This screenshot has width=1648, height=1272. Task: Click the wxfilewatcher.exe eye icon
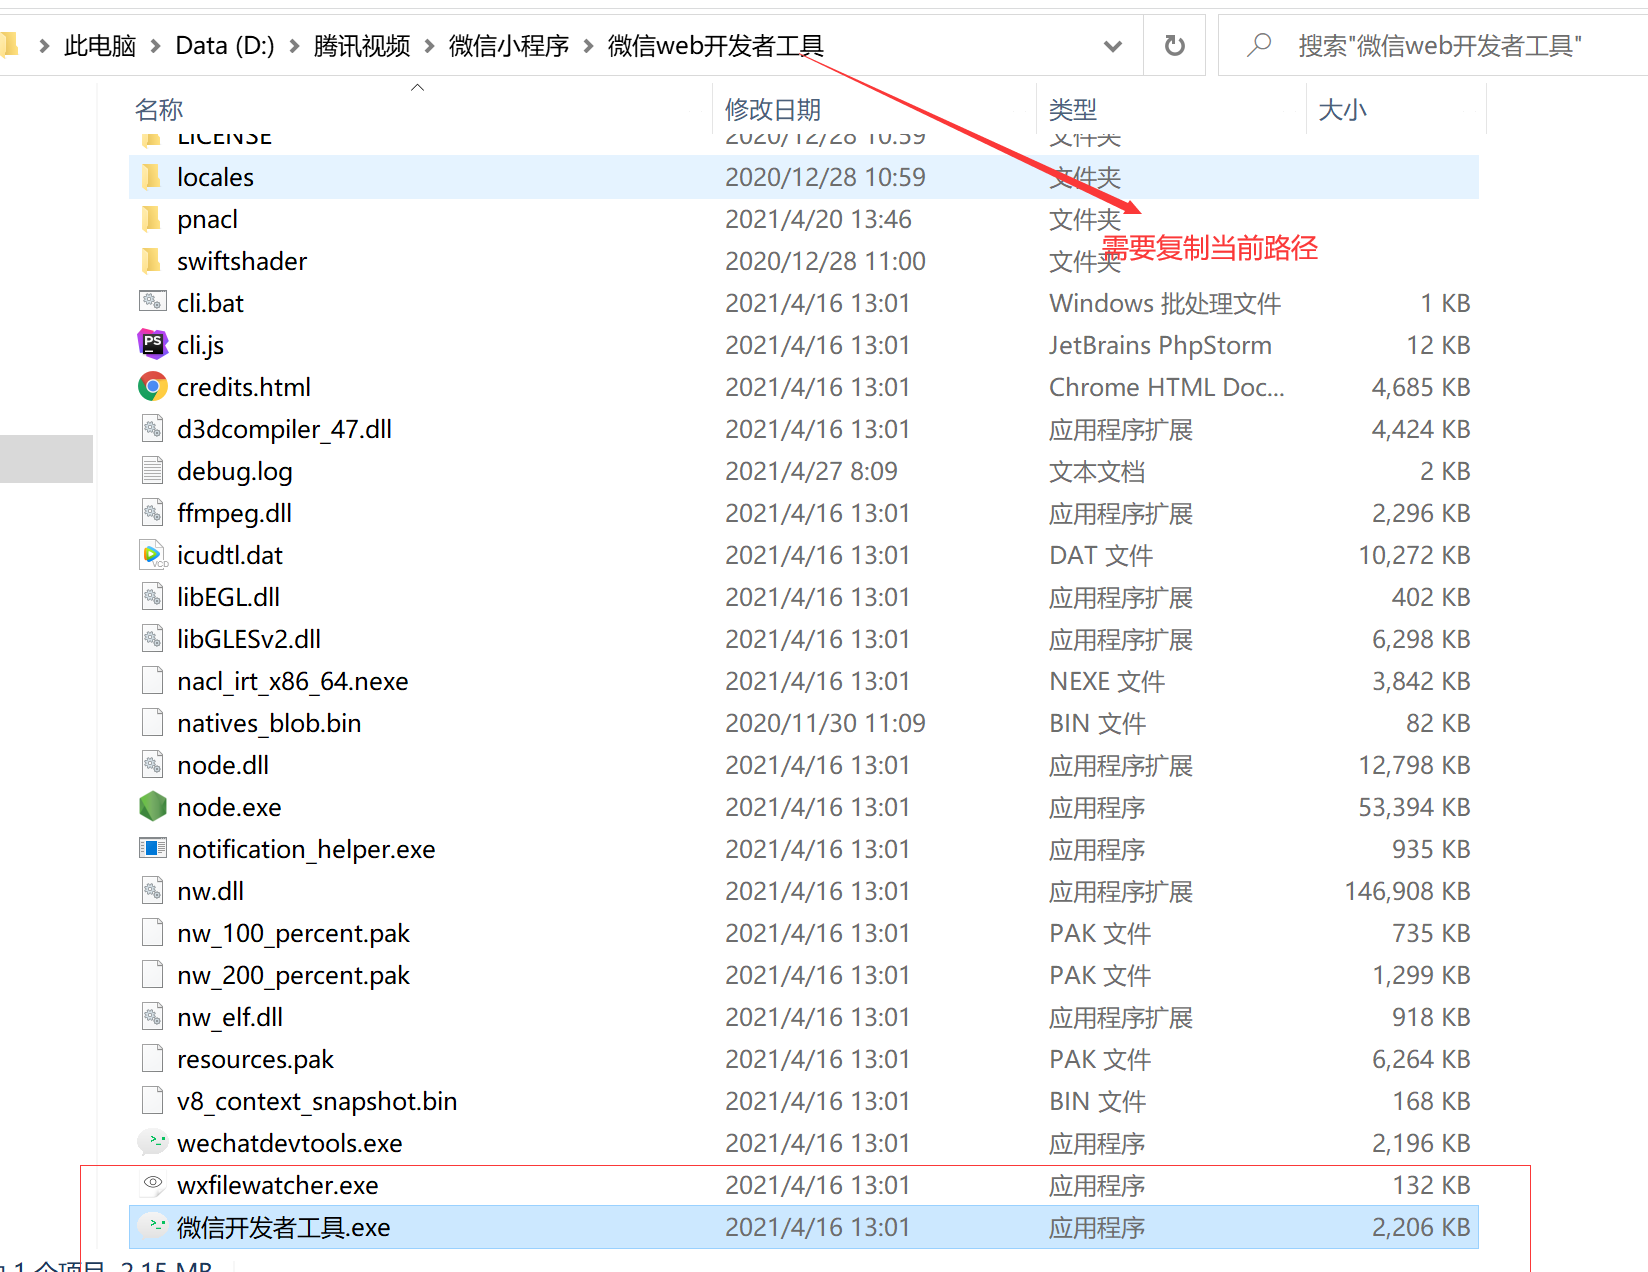tap(152, 1184)
